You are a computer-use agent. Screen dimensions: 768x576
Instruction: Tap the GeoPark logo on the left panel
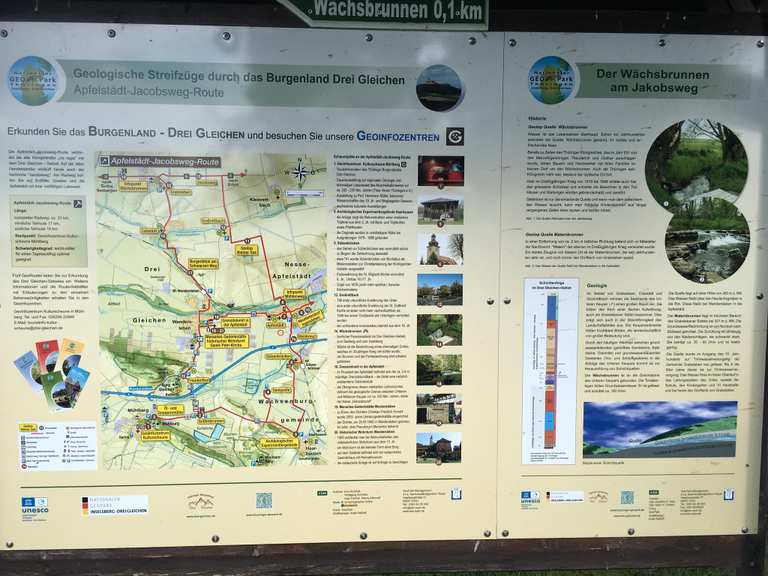point(33,81)
